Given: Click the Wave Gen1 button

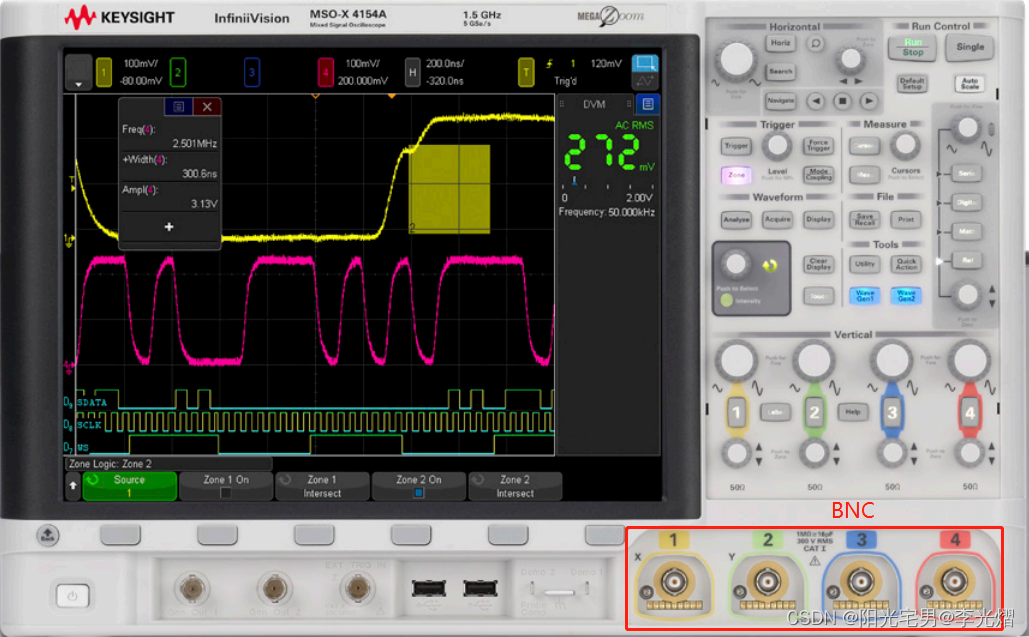Looking at the screenshot, I should point(864,295).
